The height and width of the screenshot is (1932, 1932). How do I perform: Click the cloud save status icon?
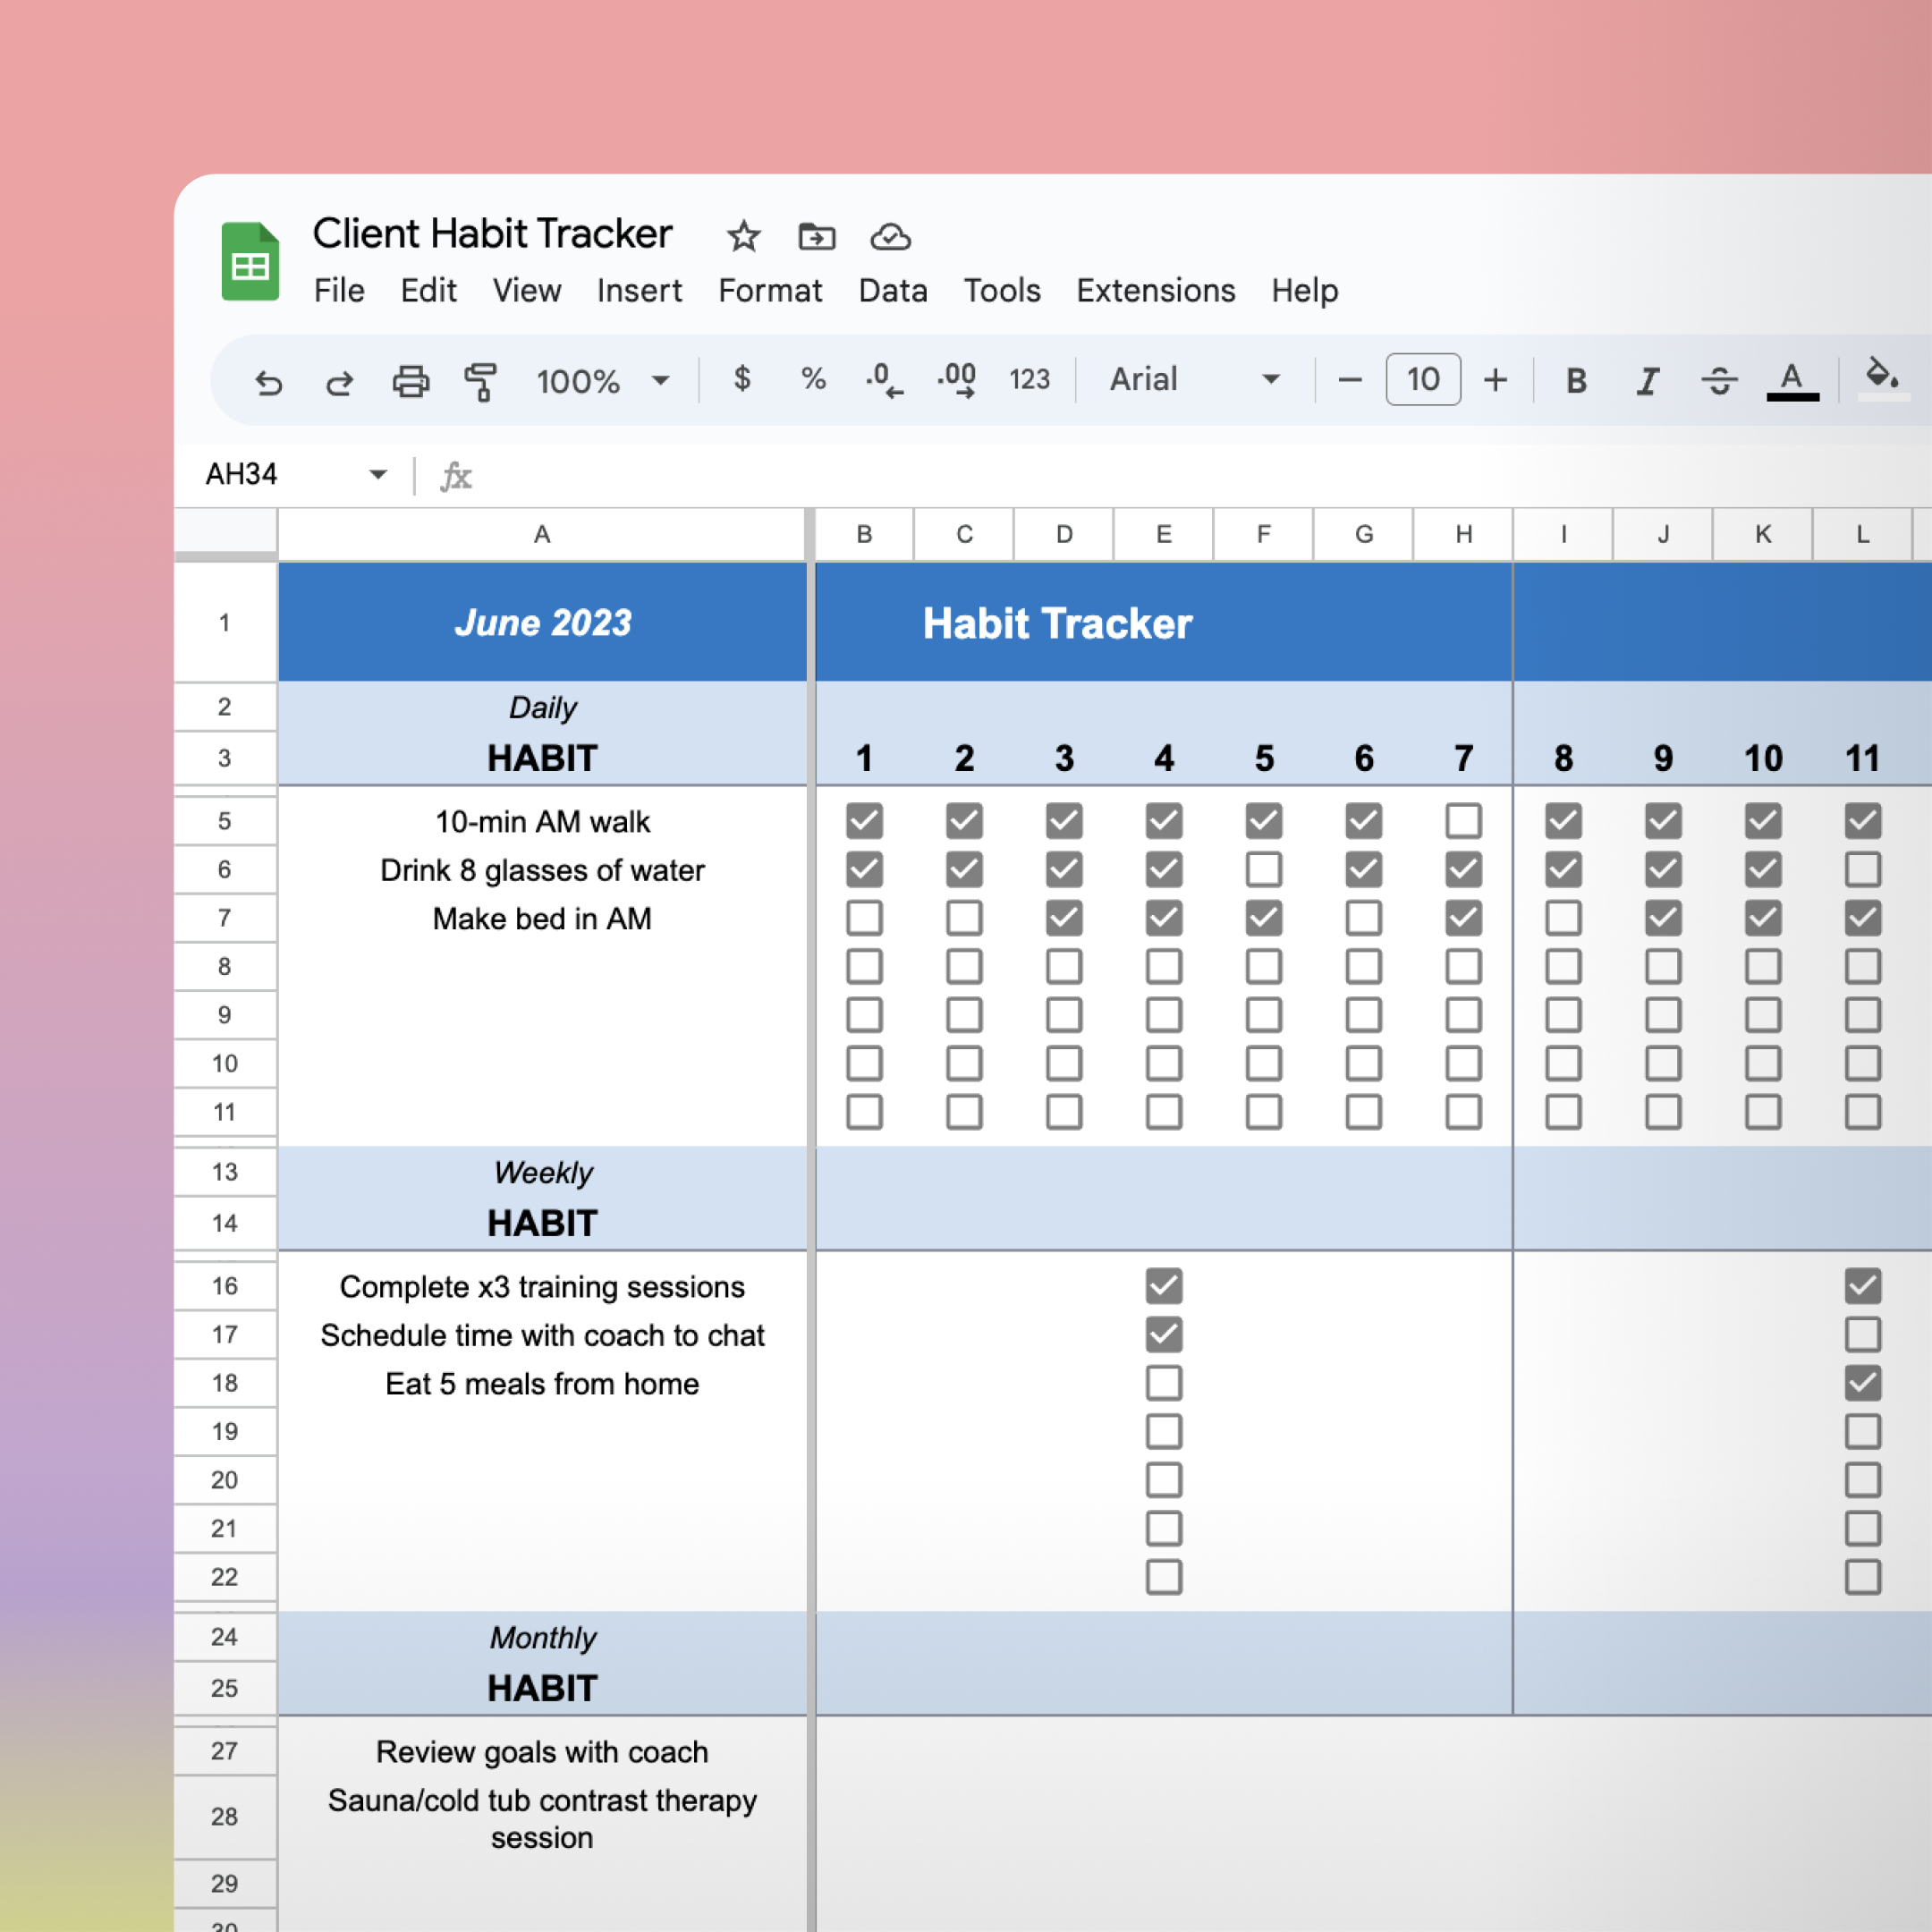890,237
